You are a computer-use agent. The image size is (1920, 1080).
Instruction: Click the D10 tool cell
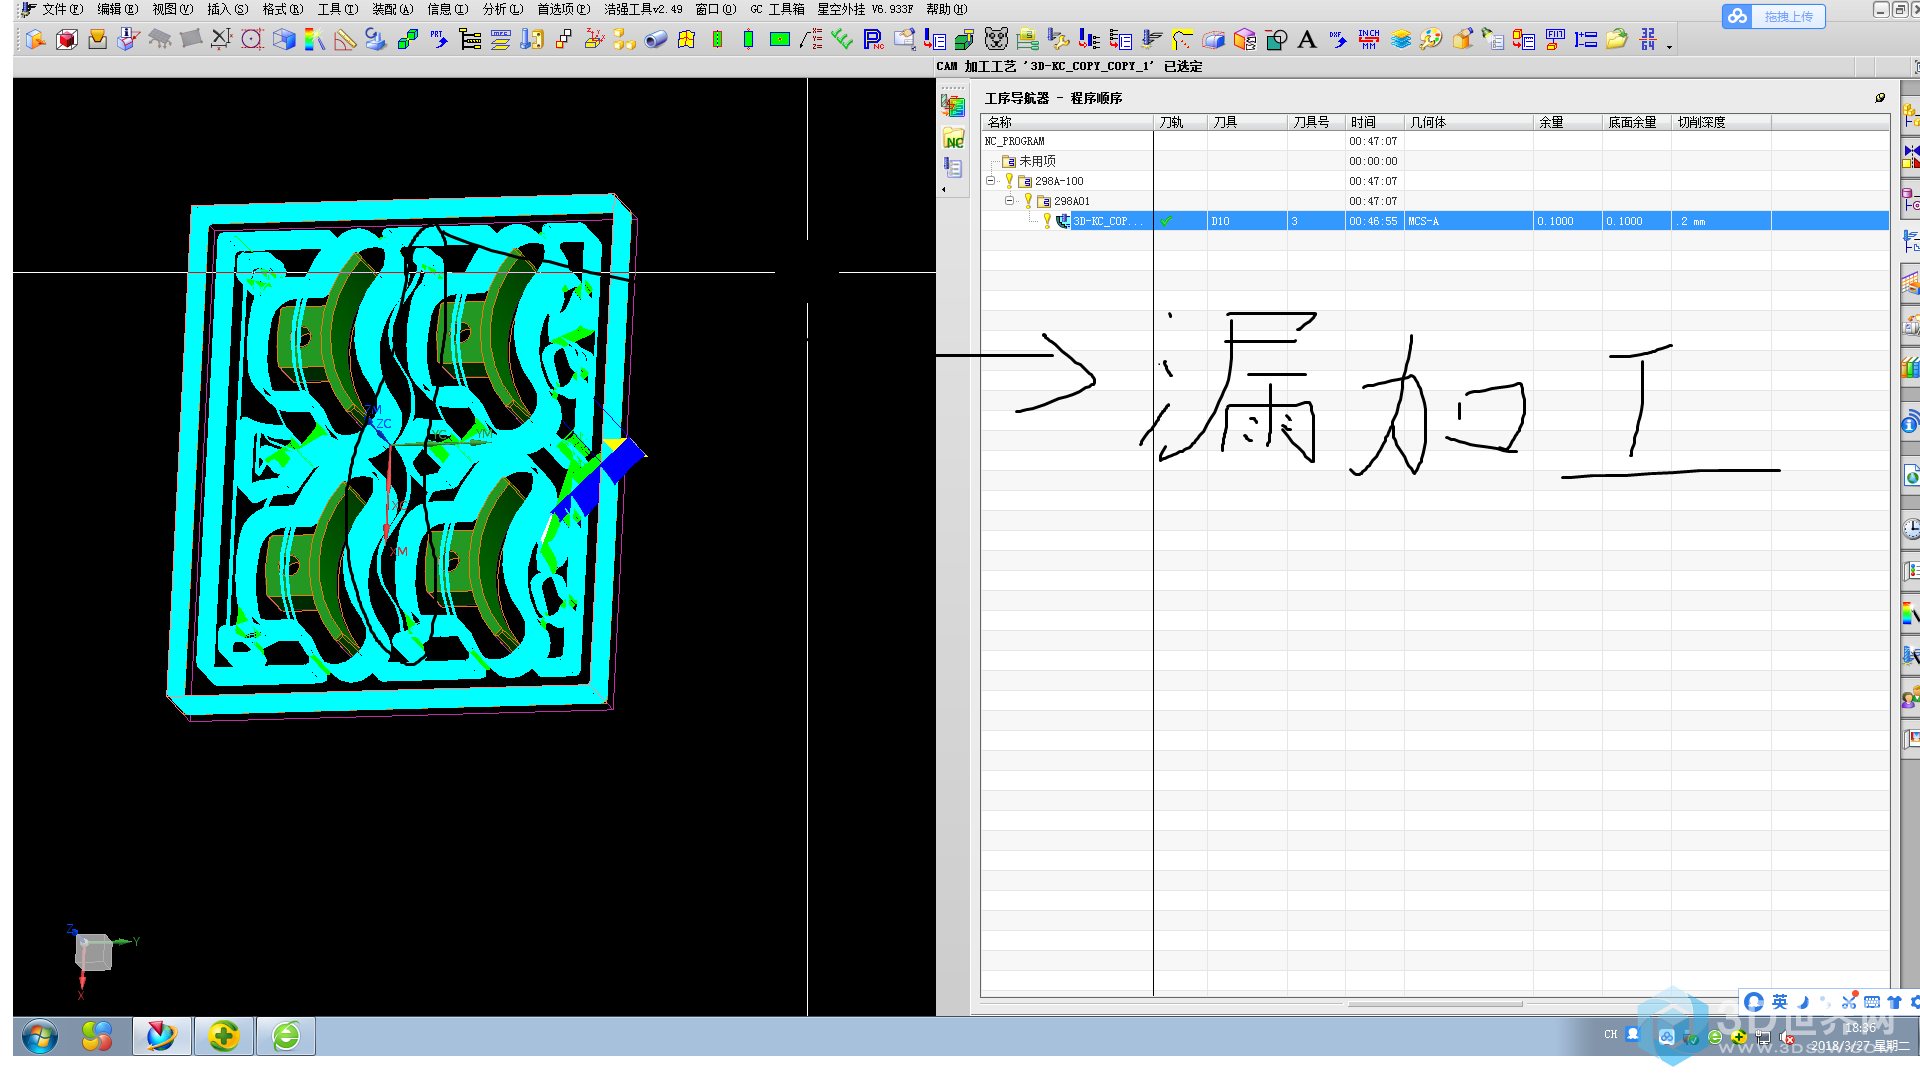pyautogui.click(x=1247, y=221)
